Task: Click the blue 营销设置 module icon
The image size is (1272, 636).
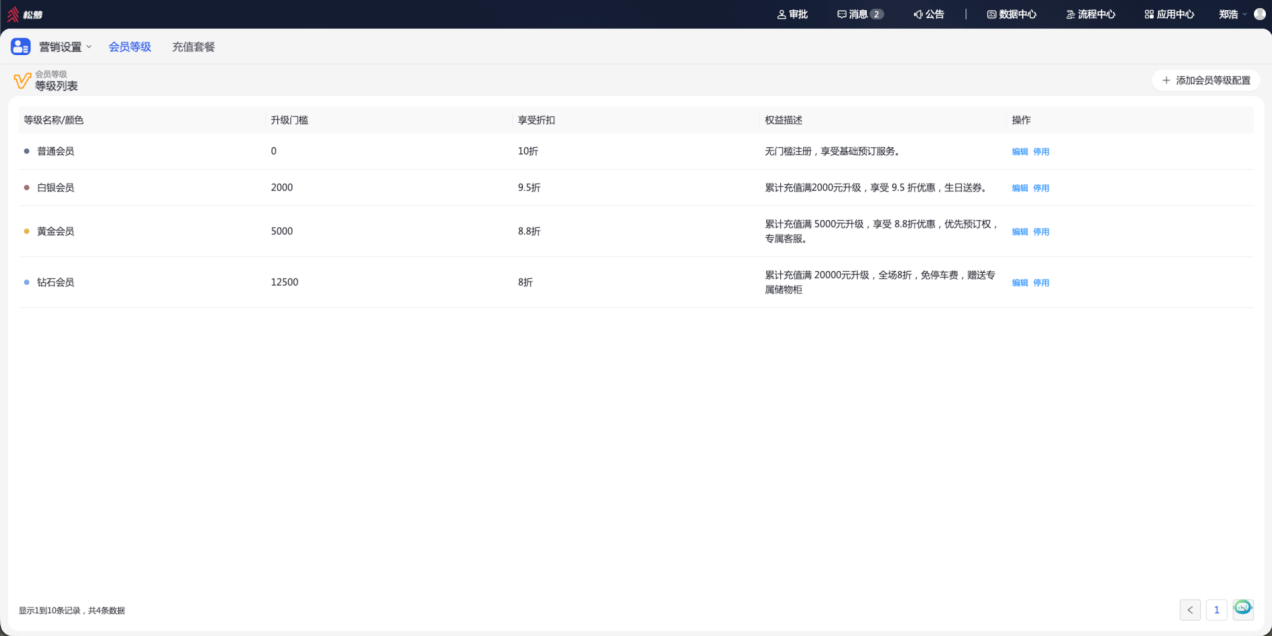Action: click(21, 46)
